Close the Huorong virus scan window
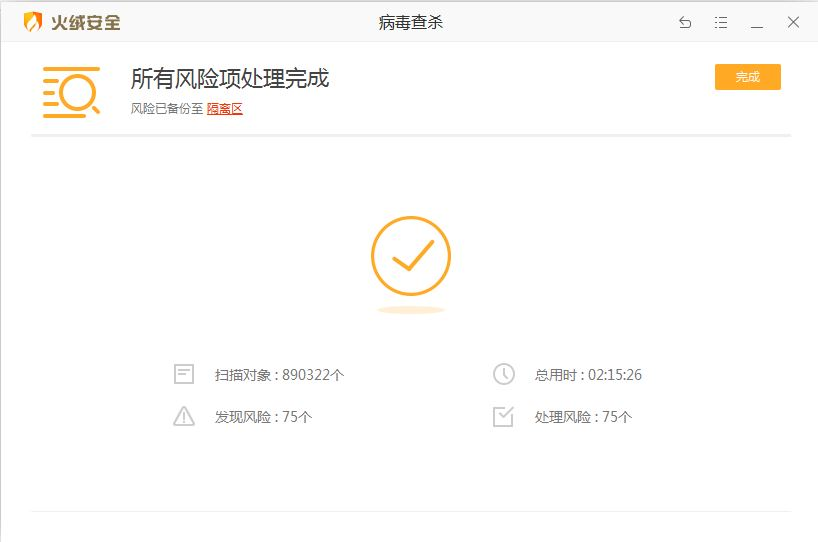Screen dimensions: 818x542 pos(793,22)
